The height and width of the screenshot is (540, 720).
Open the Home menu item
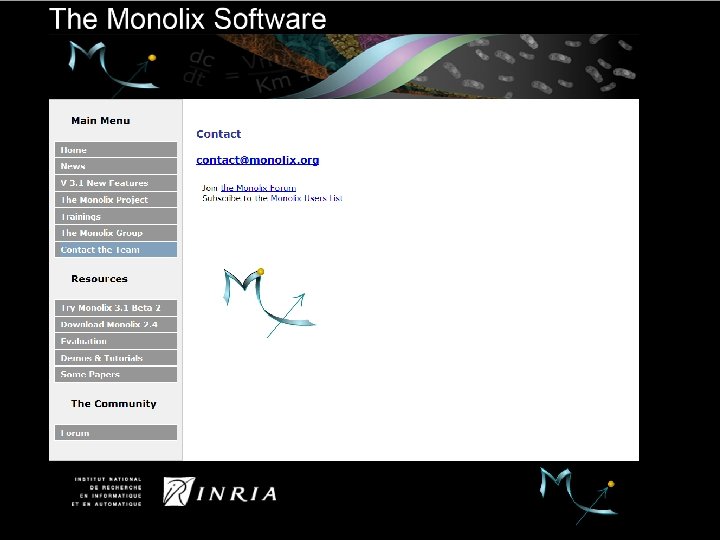point(116,150)
